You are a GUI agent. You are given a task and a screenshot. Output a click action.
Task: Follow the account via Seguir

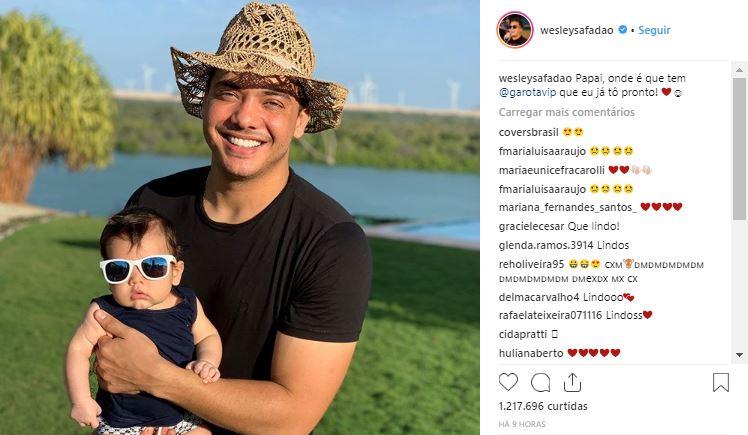tap(654, 30)
